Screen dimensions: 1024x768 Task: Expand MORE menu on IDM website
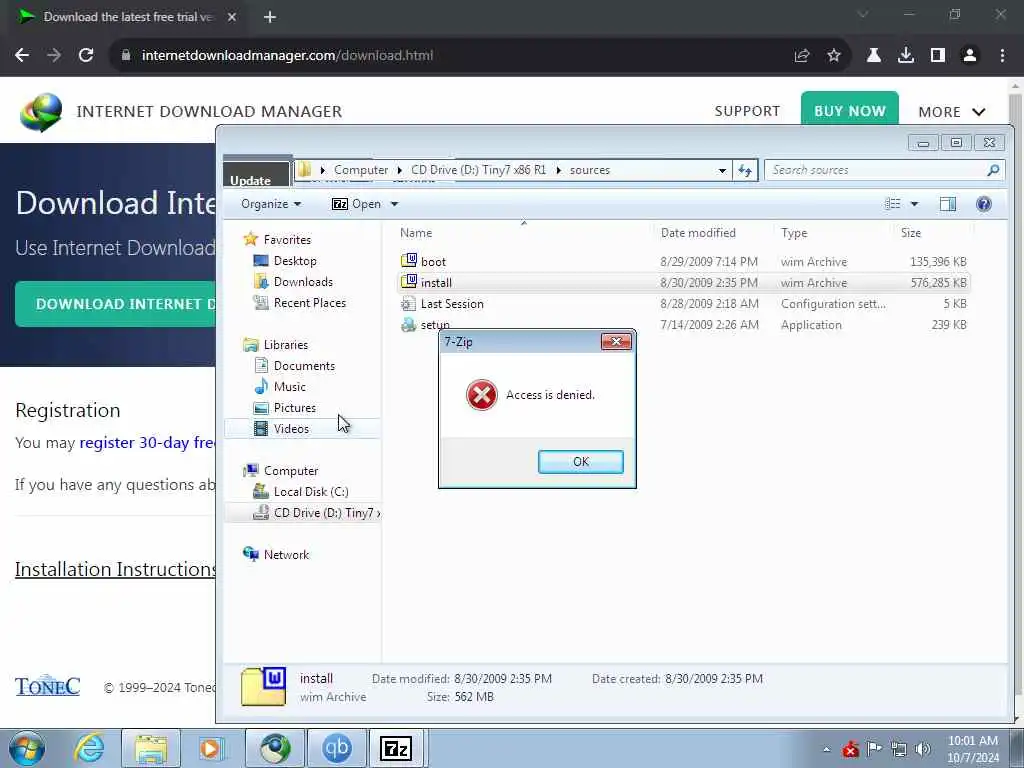pos(952,112)
